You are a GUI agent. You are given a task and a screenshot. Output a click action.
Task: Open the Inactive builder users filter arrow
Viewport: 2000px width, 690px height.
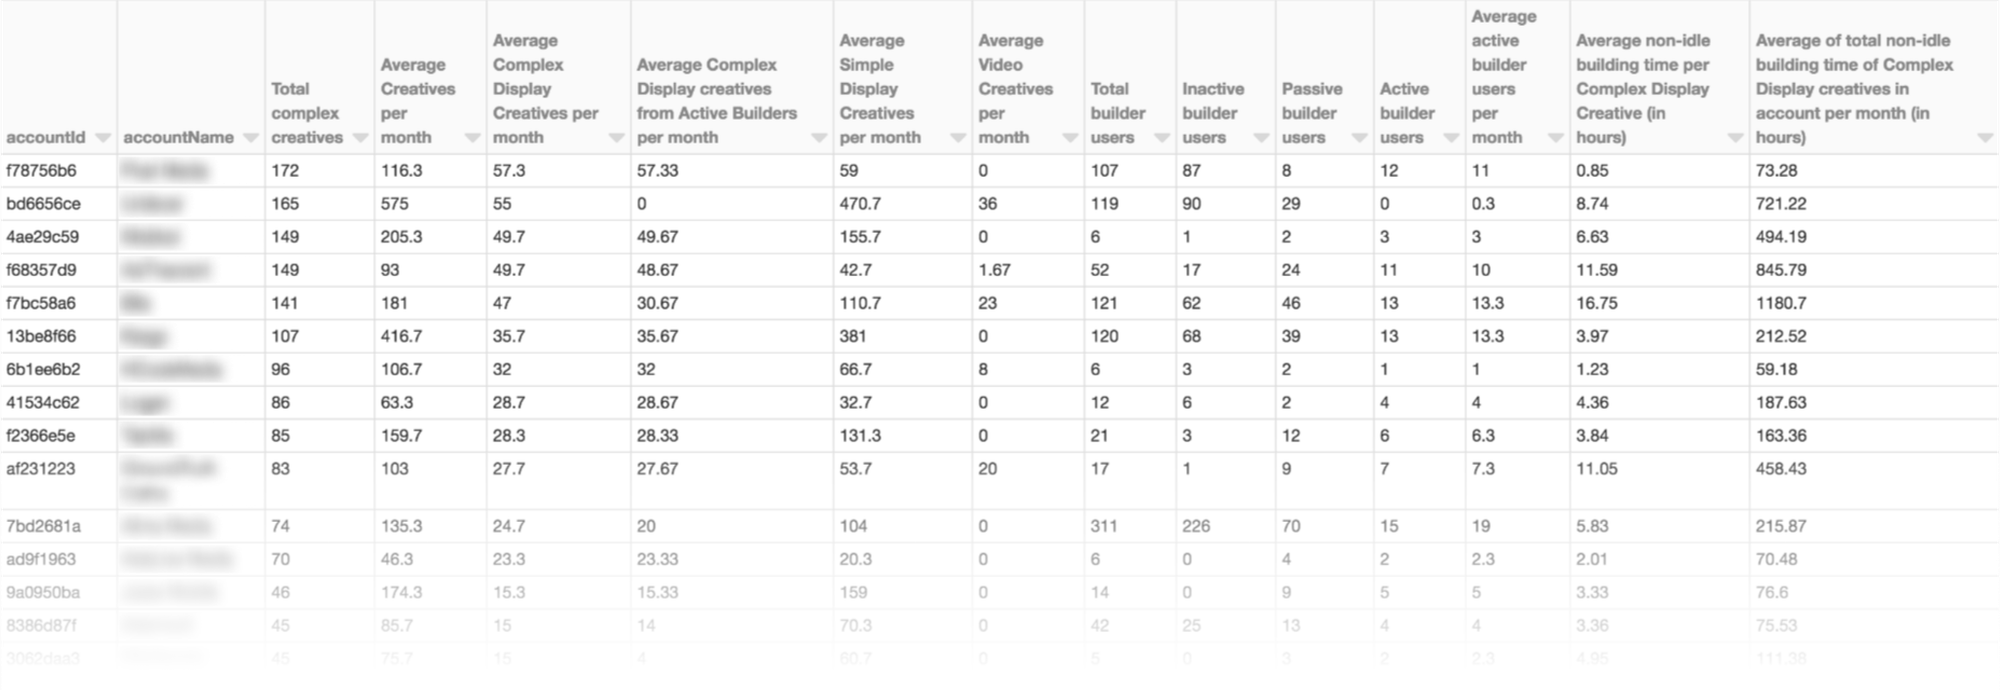click(1260, 138)
